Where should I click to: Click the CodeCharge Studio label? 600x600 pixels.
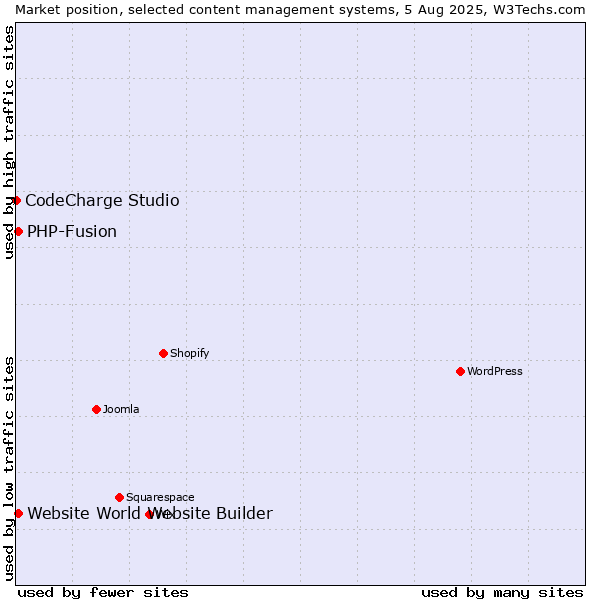click(x=102, y=201)
